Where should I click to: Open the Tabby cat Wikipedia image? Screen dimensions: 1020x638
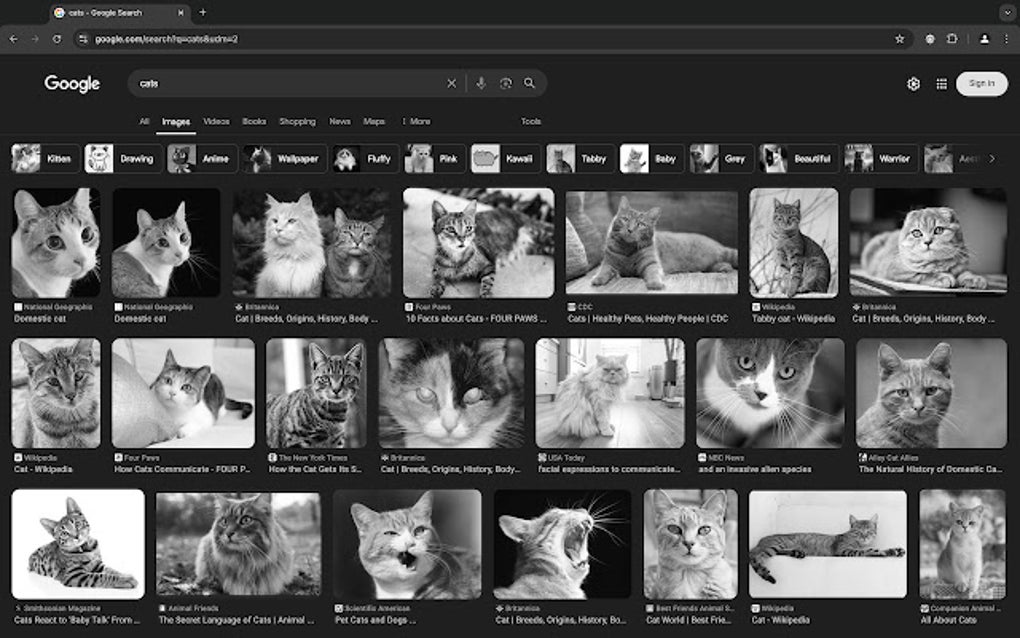click(794, 243)
